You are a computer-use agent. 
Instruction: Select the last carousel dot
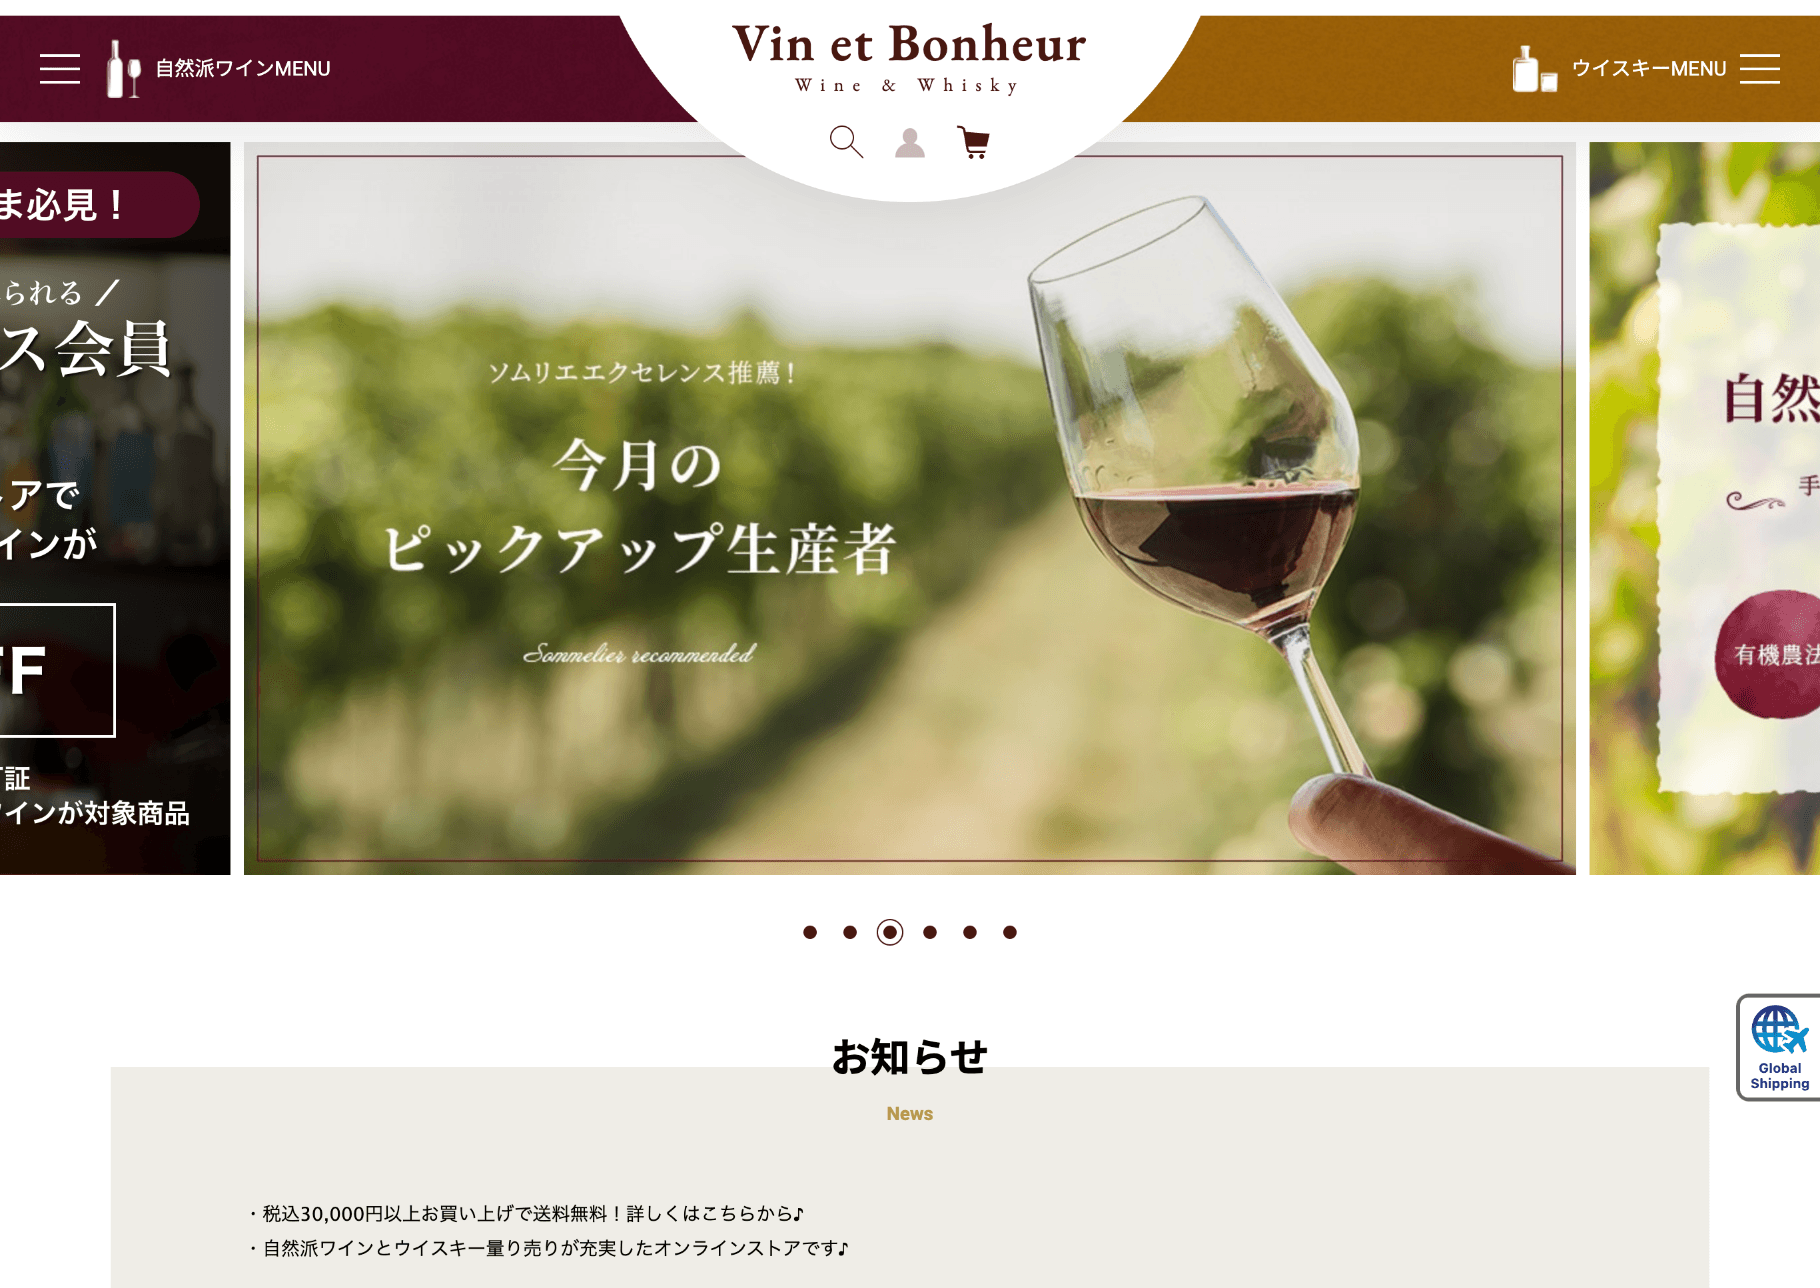1010,932
